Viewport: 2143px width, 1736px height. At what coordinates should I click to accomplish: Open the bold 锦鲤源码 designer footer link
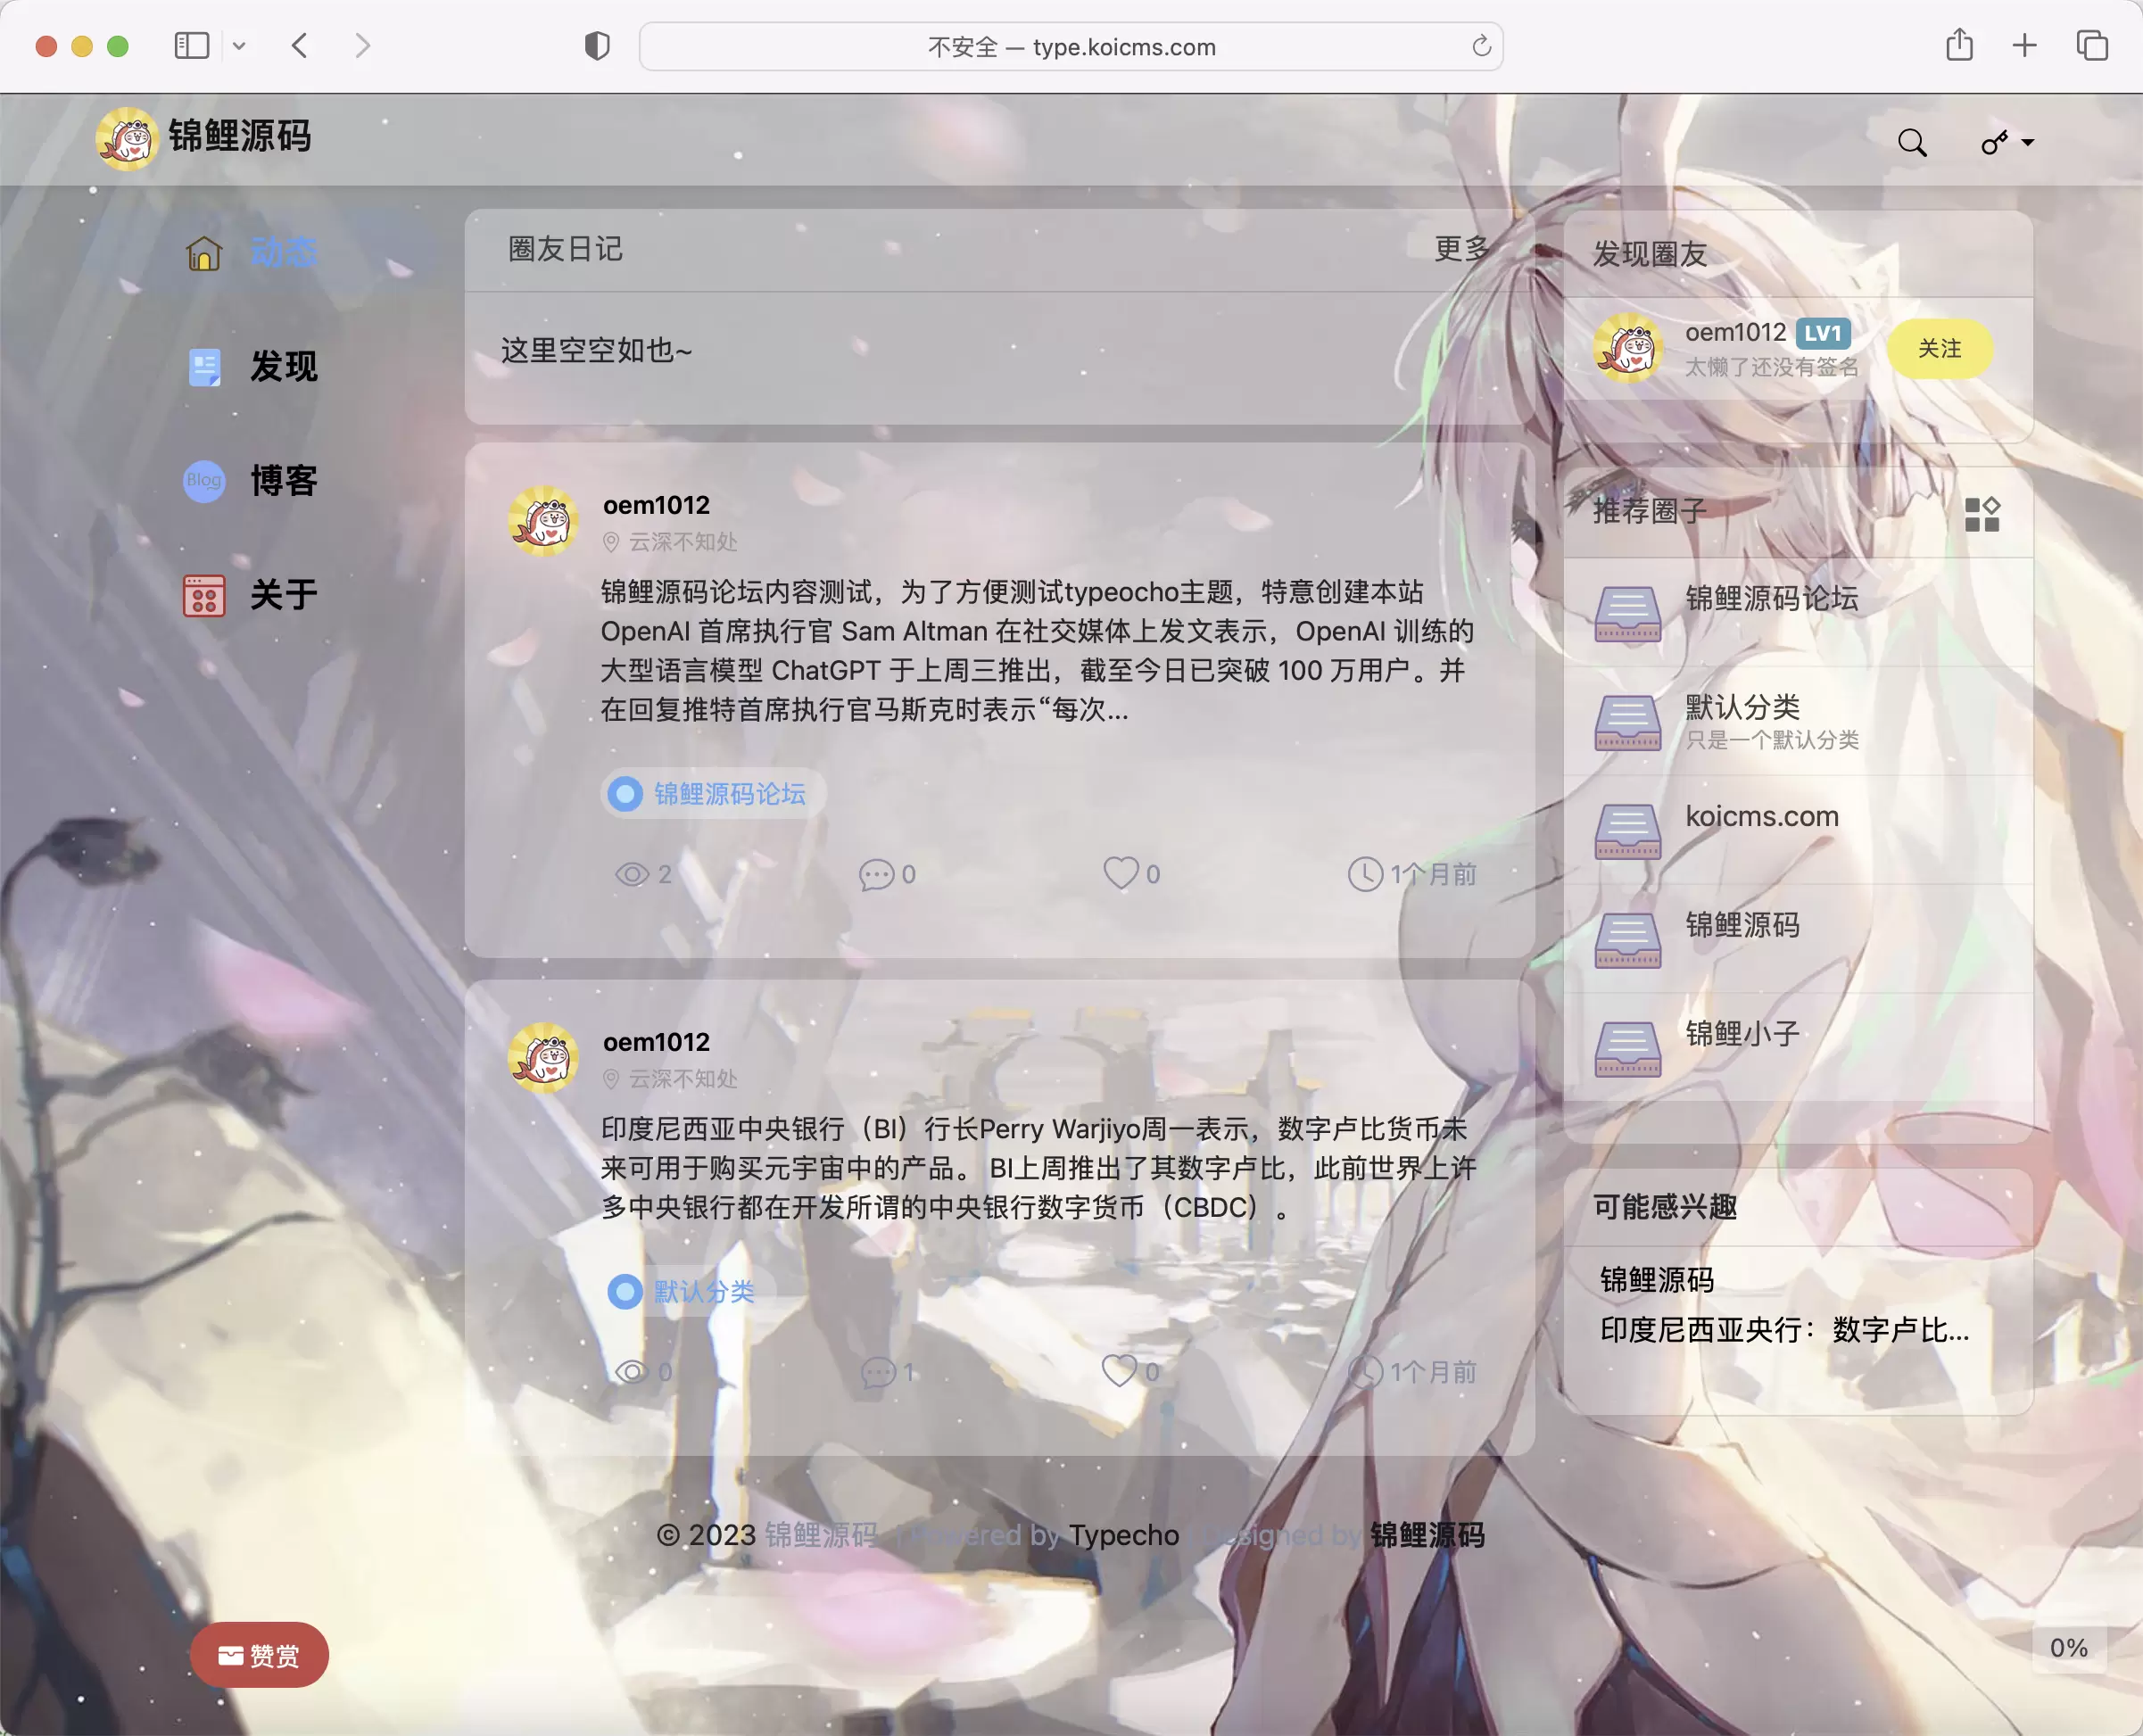pos(1427,1535)
